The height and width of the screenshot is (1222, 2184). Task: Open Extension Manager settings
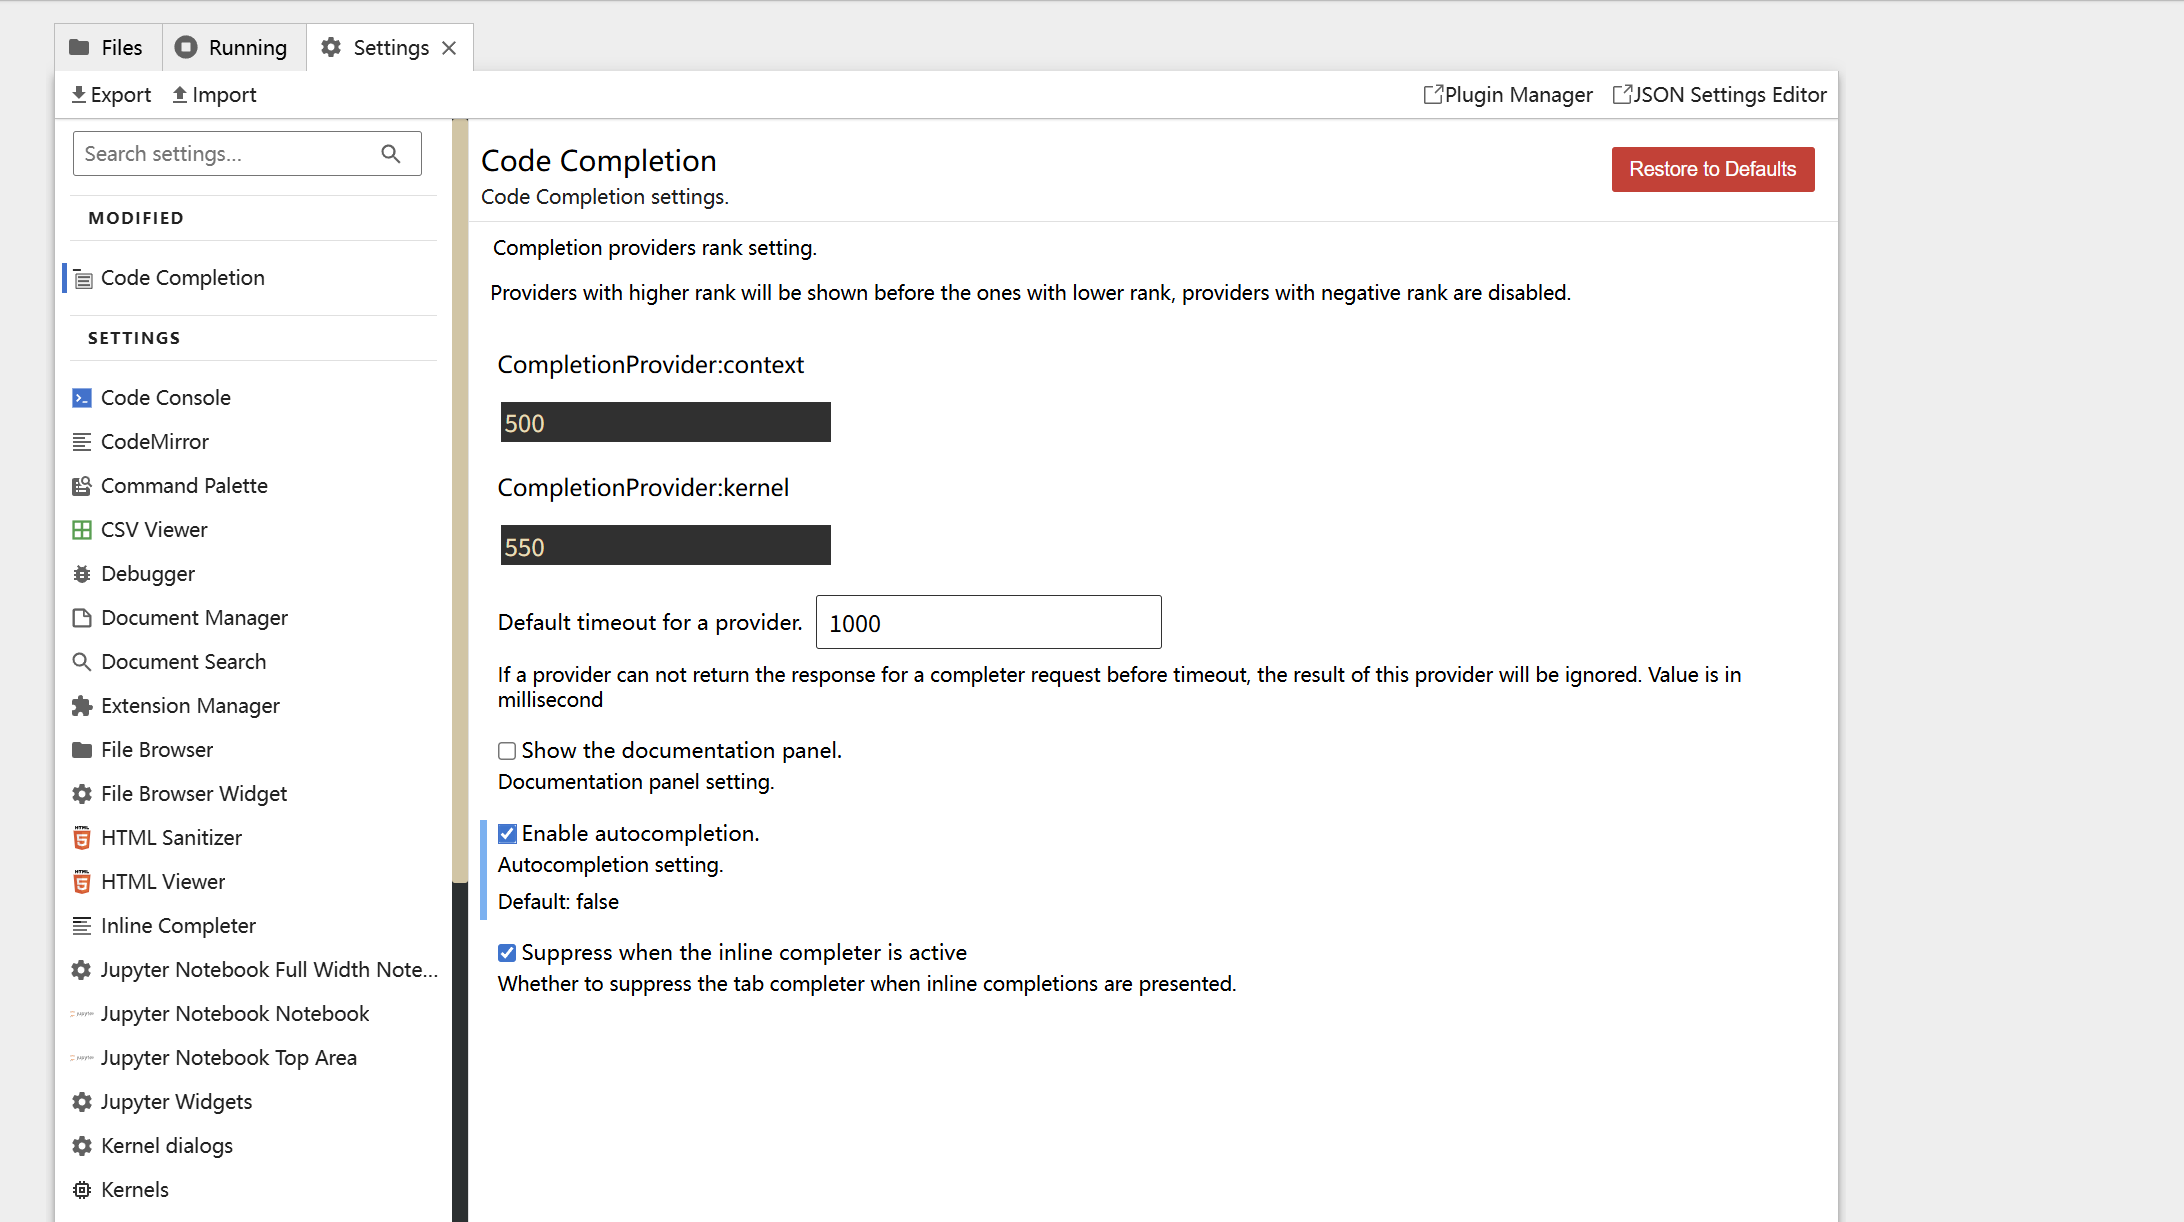click(x=190, y=706)
